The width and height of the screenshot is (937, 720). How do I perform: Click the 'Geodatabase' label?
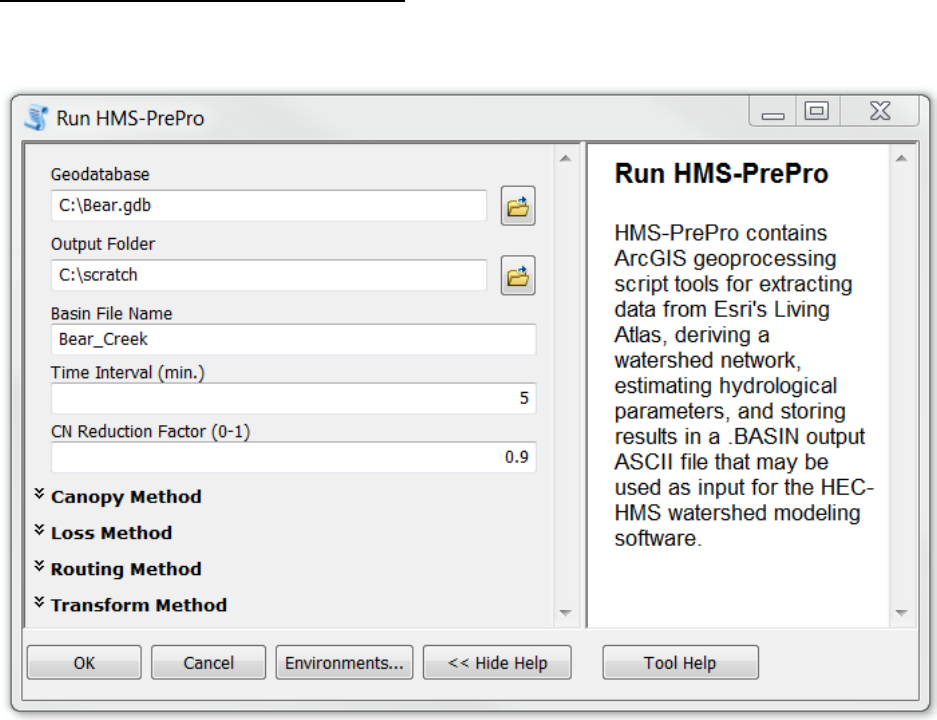pos(100,174)
